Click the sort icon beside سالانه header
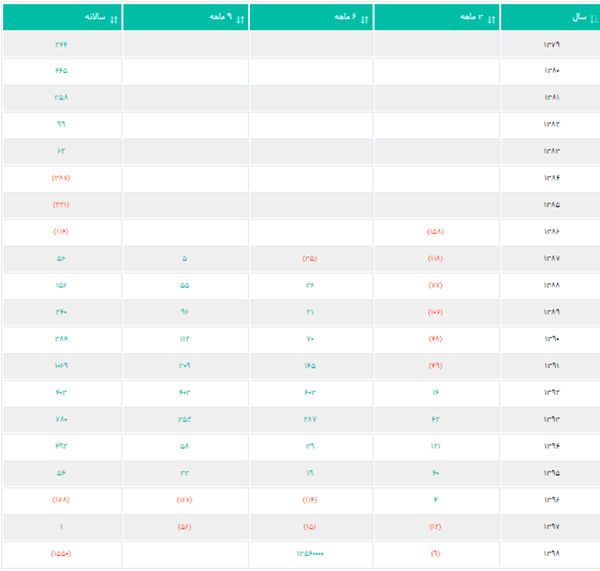This screenshot has height=571, width=600. pos(113,18)
